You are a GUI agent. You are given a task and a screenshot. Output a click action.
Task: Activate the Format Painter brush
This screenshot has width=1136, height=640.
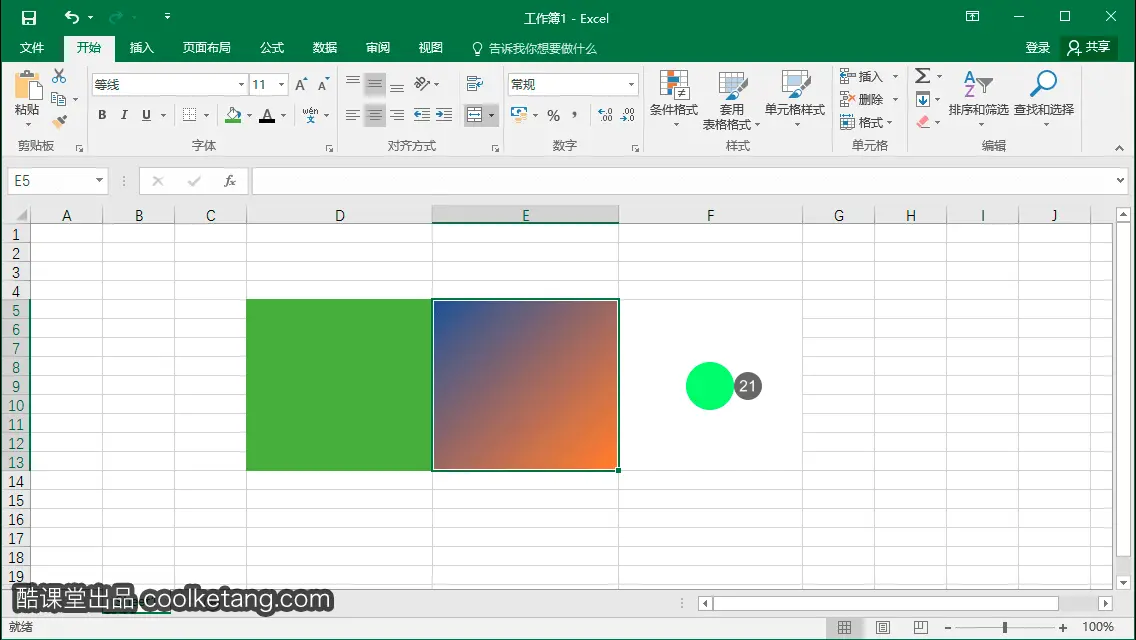59,122
